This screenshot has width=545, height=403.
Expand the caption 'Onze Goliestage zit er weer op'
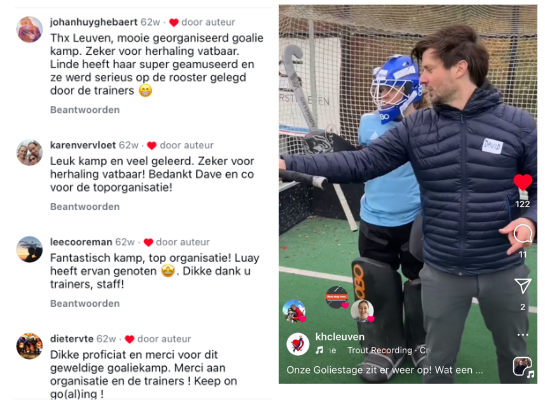(384, 370)
